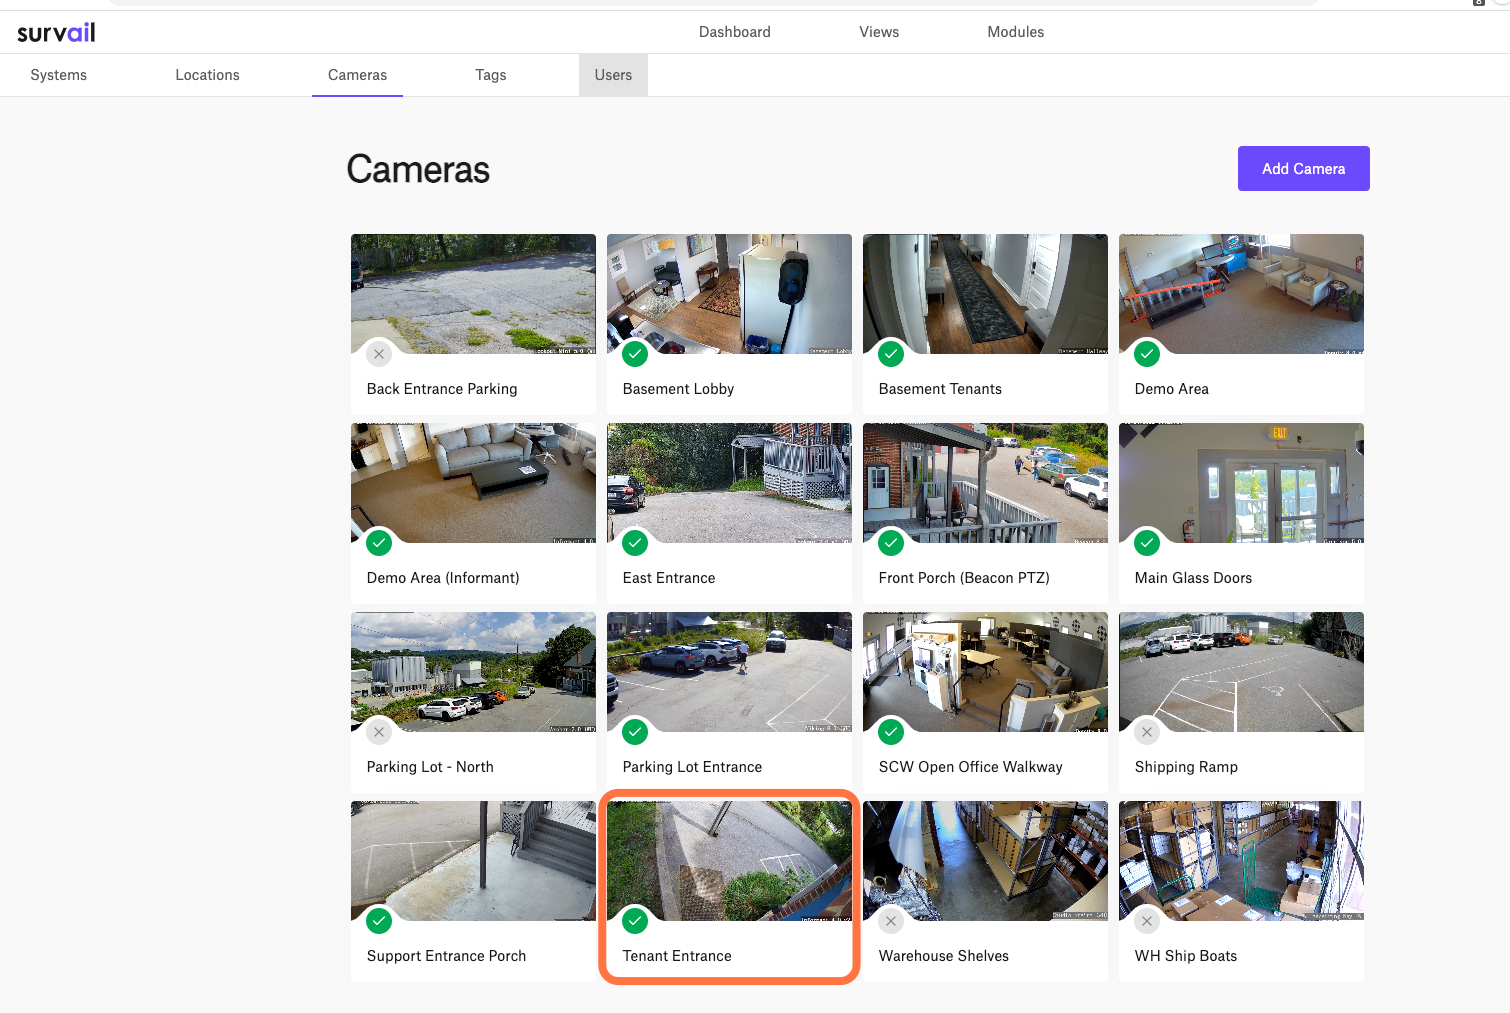The image size is (1510, 1013).
Task: Open Parking Lot - North thumbnail
Action: (x=473, y=672)
